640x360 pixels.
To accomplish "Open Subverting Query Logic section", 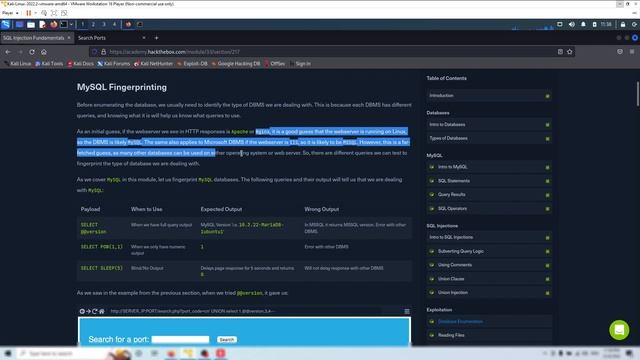I will coord(489,251).
